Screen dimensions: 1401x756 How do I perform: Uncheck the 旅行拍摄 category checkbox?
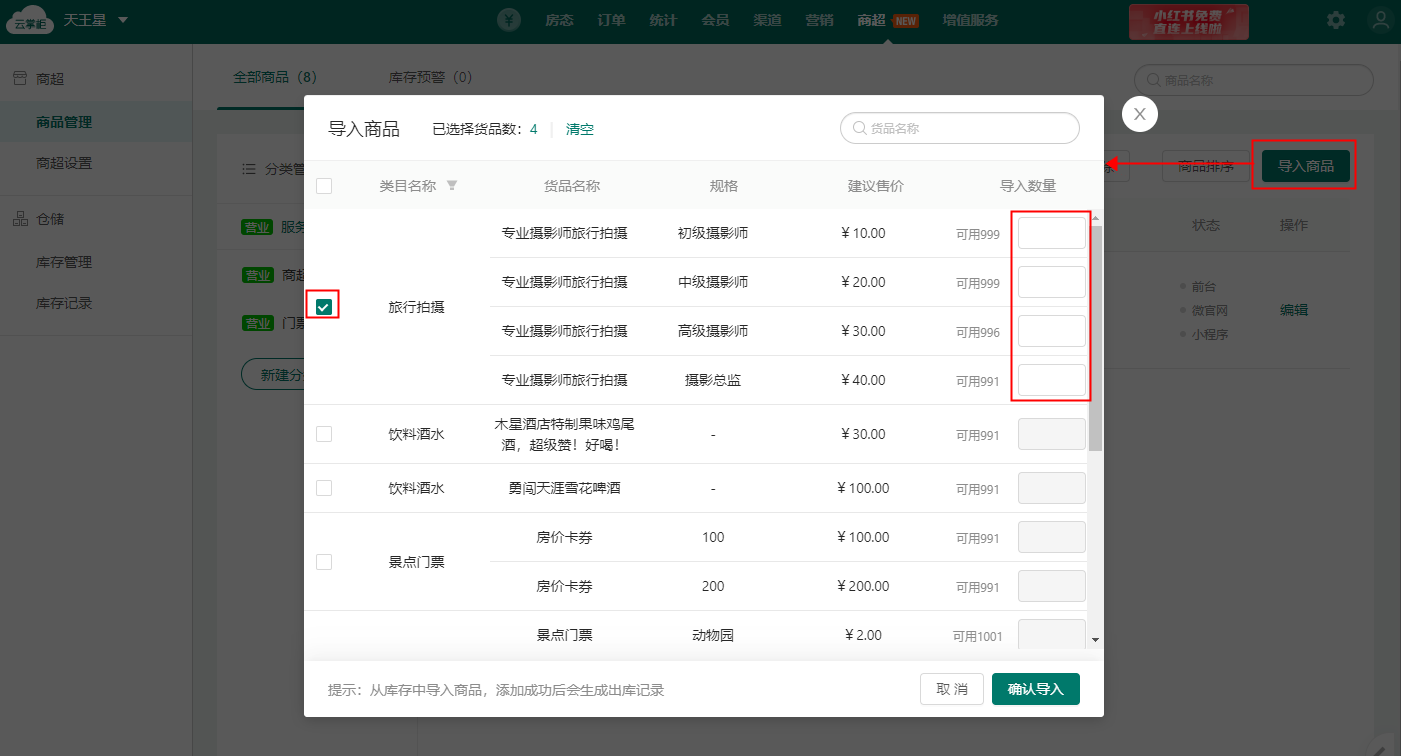coord(324,307)
